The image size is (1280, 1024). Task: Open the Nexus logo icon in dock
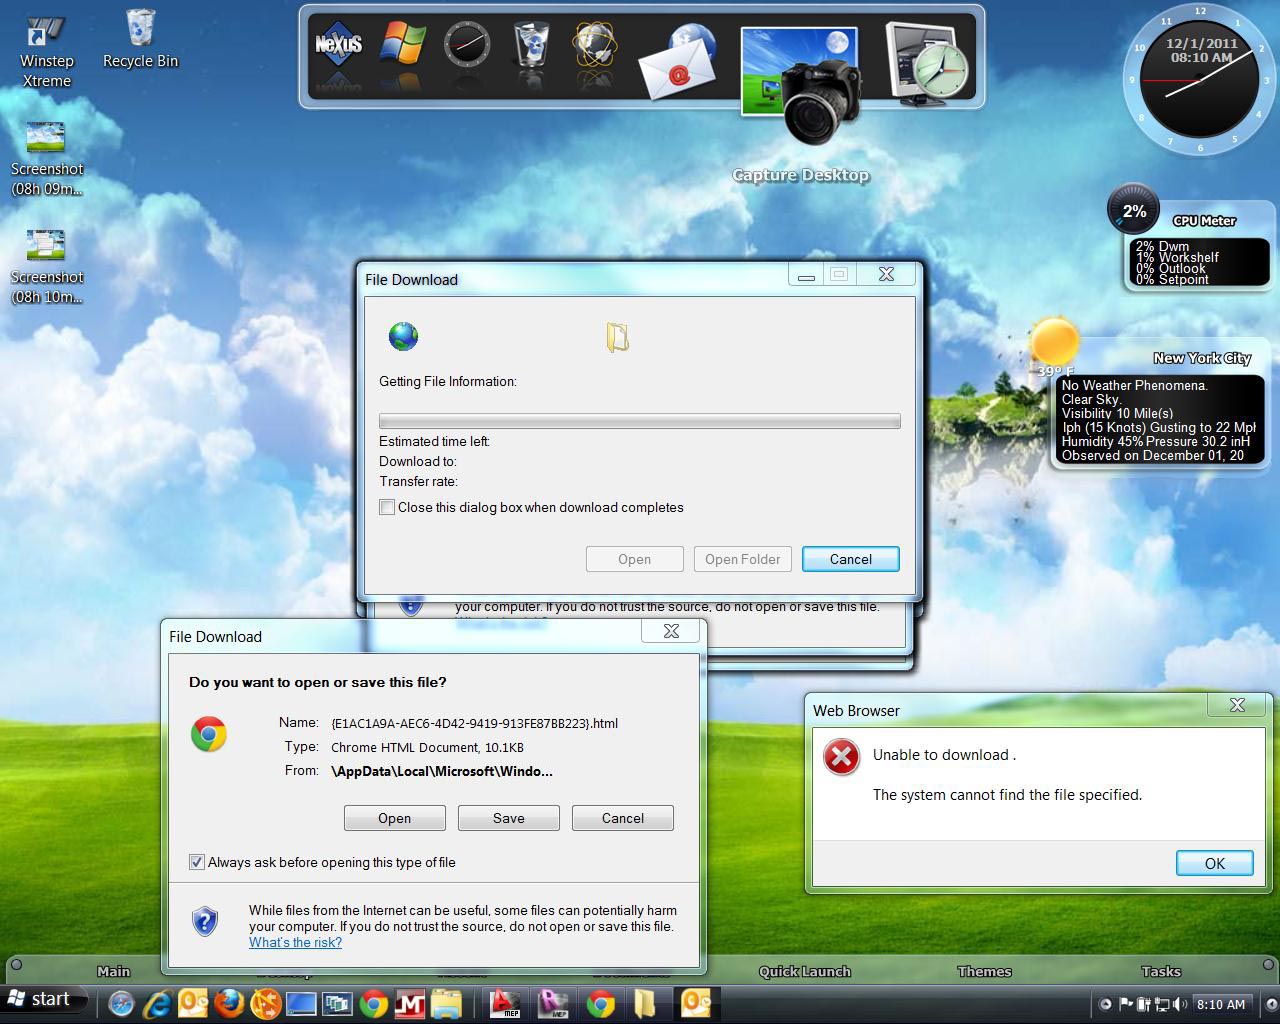[x=338, y=48]
